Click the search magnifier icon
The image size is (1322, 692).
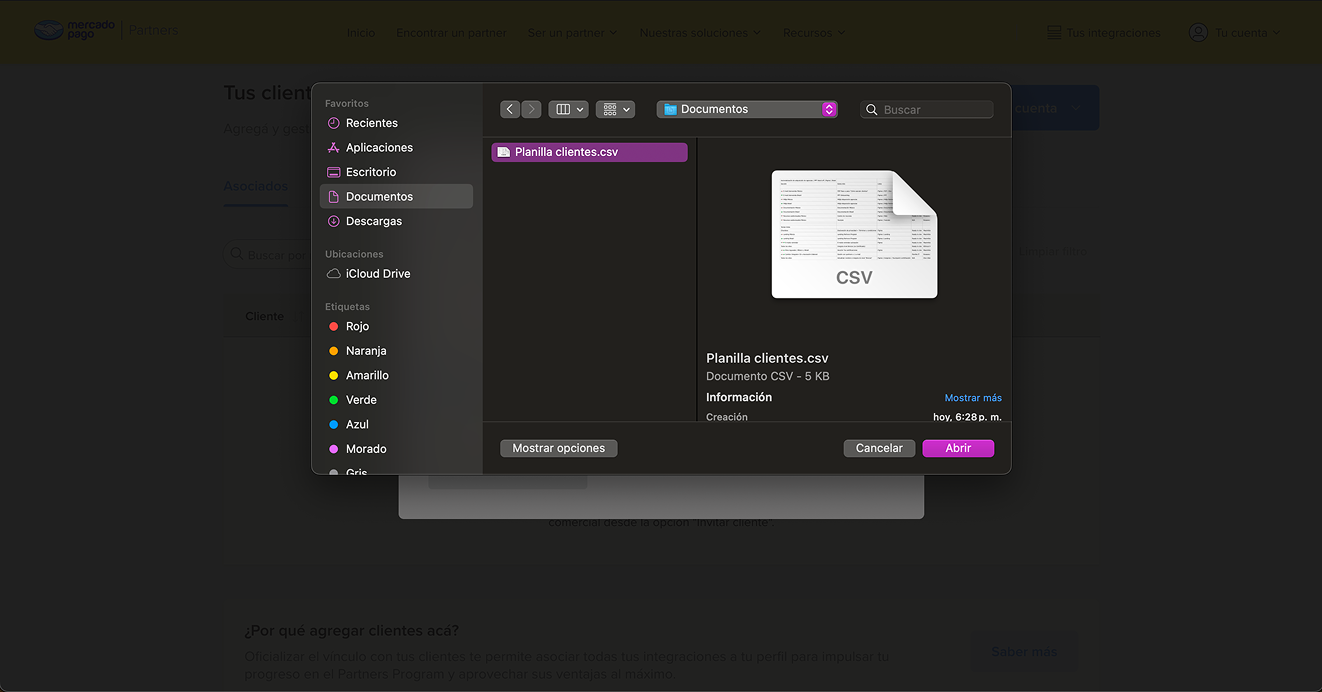(872, 110)
